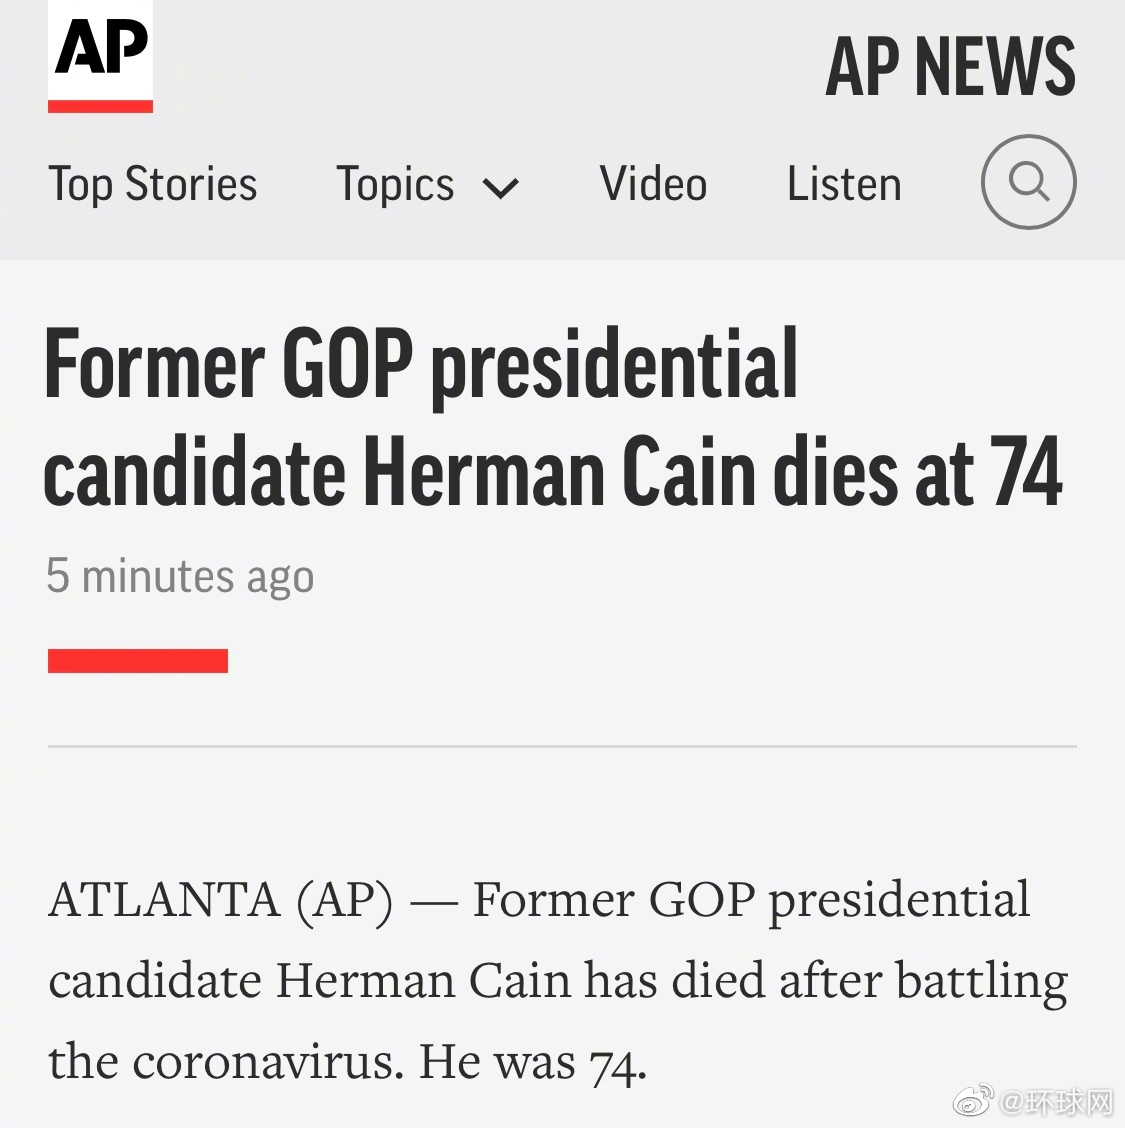Click the gray divider line above the article
The width and height of the screenshot is (1125, 1128).
point(562,746)
